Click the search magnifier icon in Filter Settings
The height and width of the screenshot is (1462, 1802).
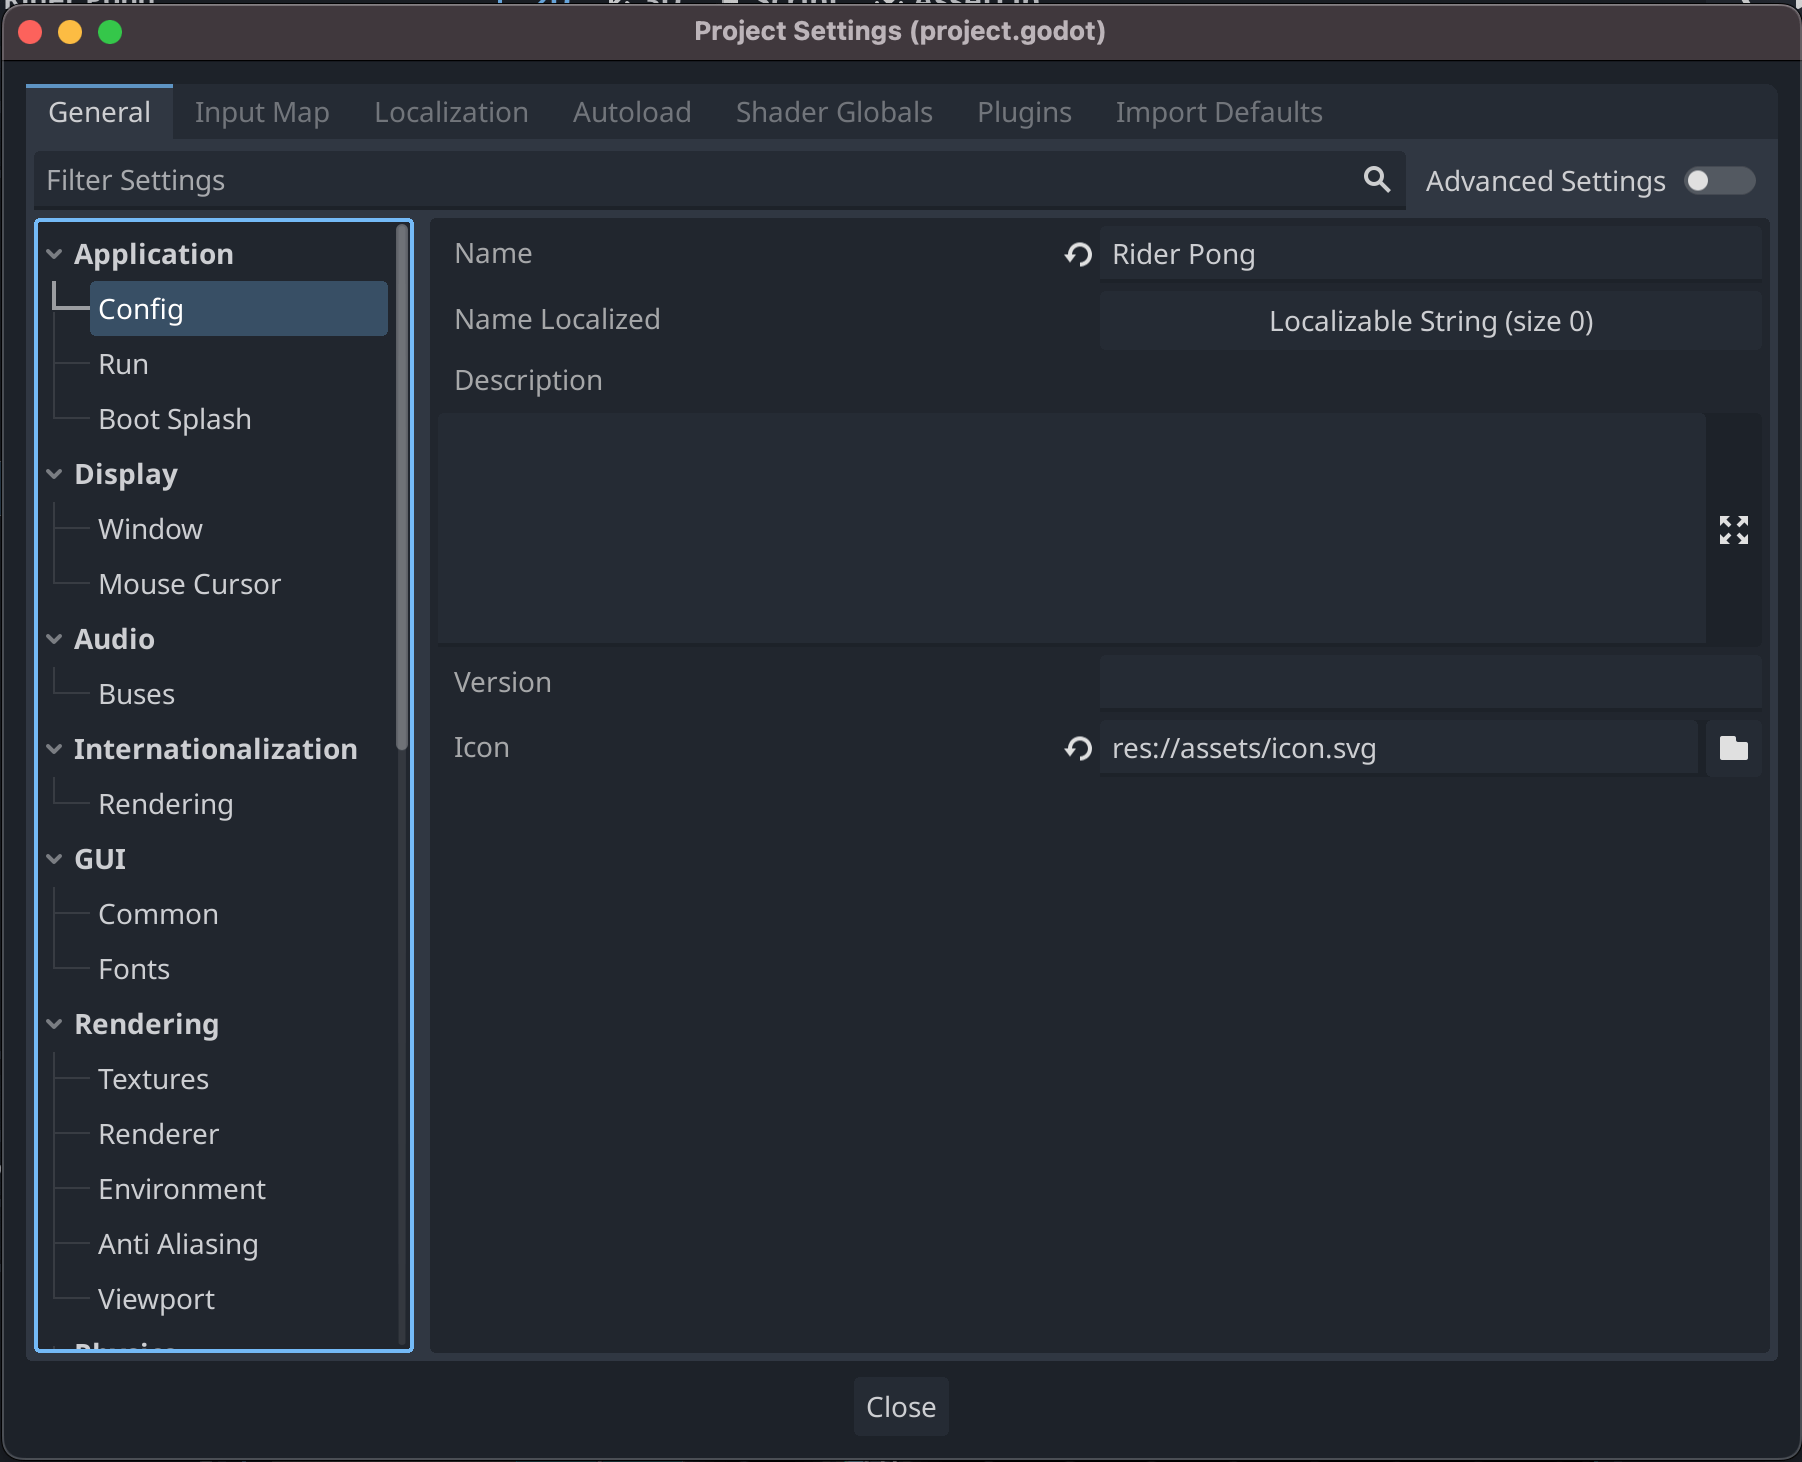pos(1376,180)
